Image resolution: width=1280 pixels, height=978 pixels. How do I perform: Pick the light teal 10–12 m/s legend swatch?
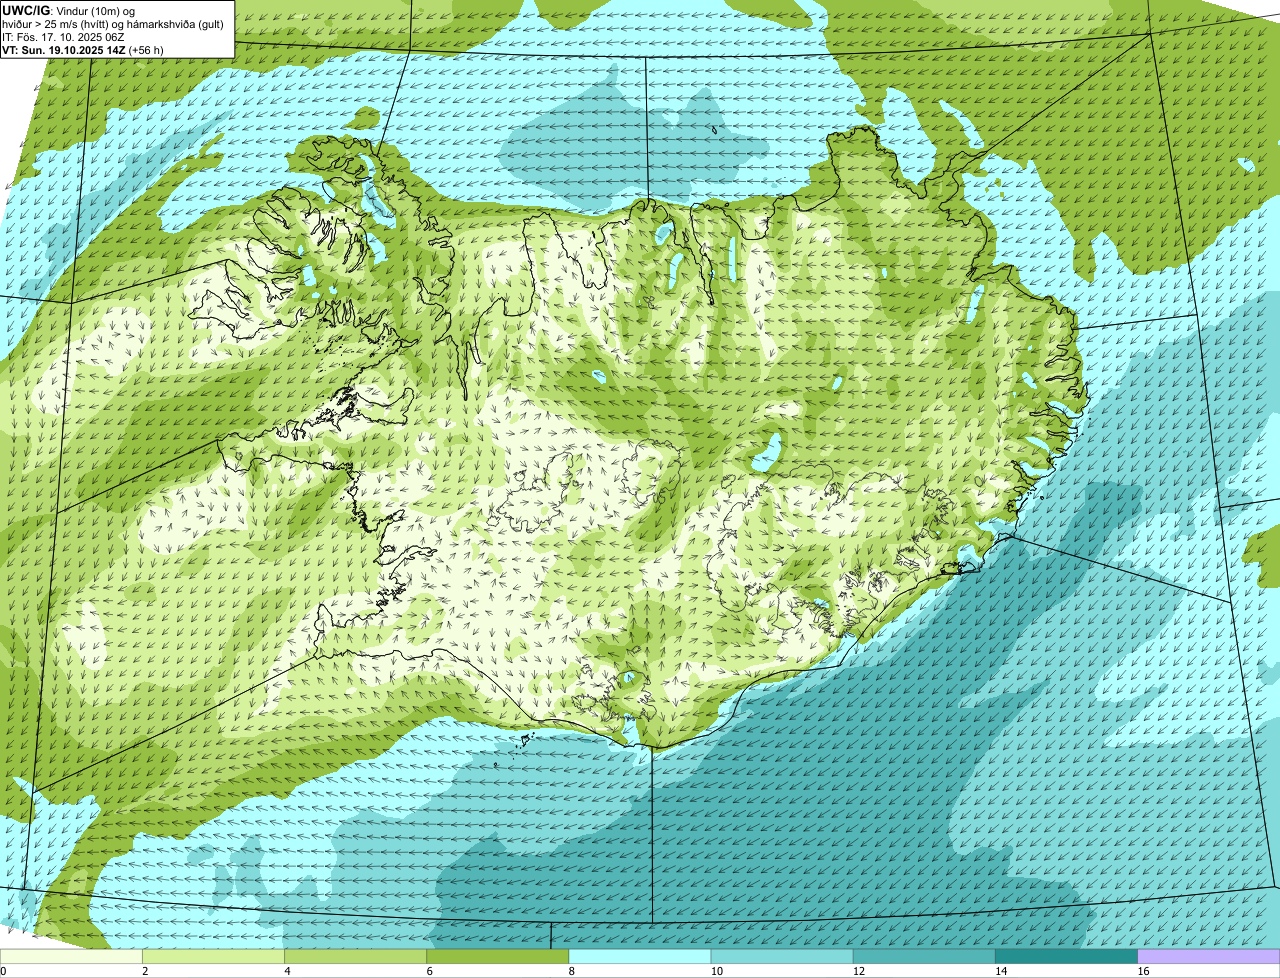click(782, 956)
